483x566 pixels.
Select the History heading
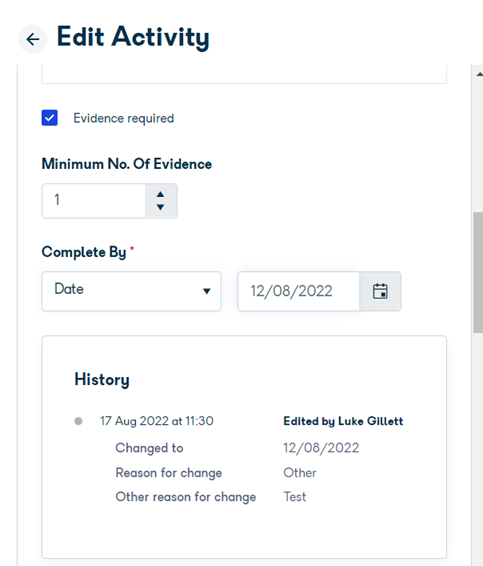point(102,380)
